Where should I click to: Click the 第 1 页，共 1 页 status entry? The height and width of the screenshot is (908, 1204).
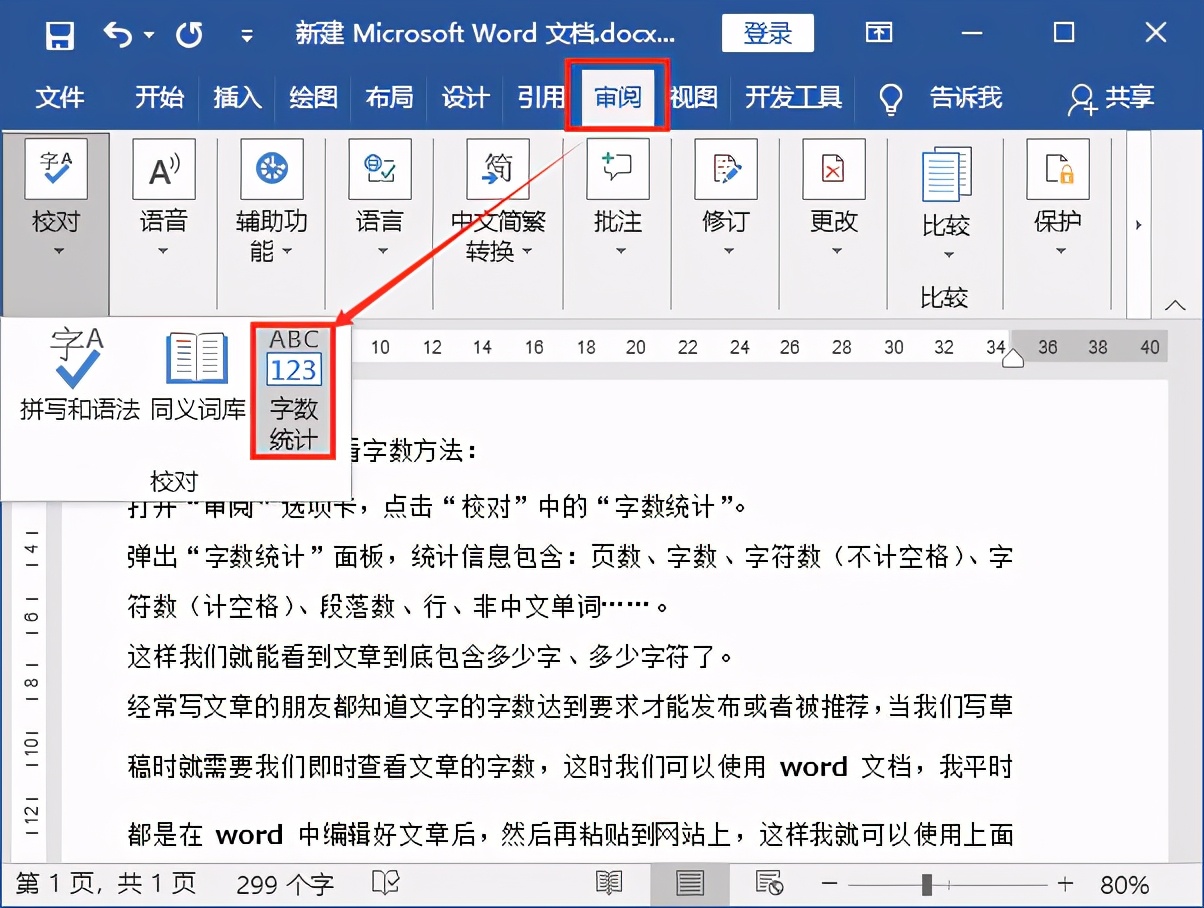coord(106,884)
